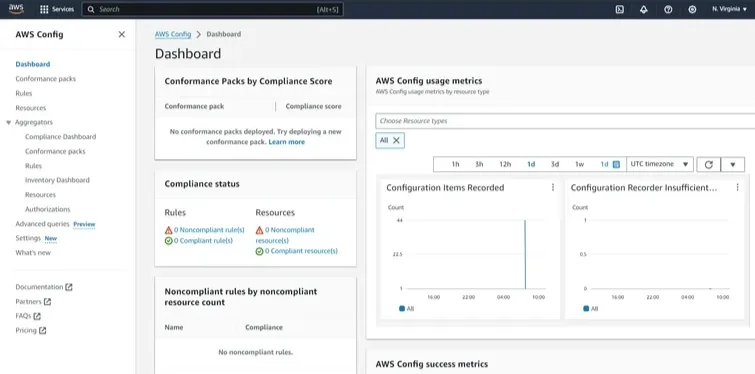Image resolution: width=755 pixels, height=374 pixels.
Task: Click the Compliance column header
Action: coord(264,327)
